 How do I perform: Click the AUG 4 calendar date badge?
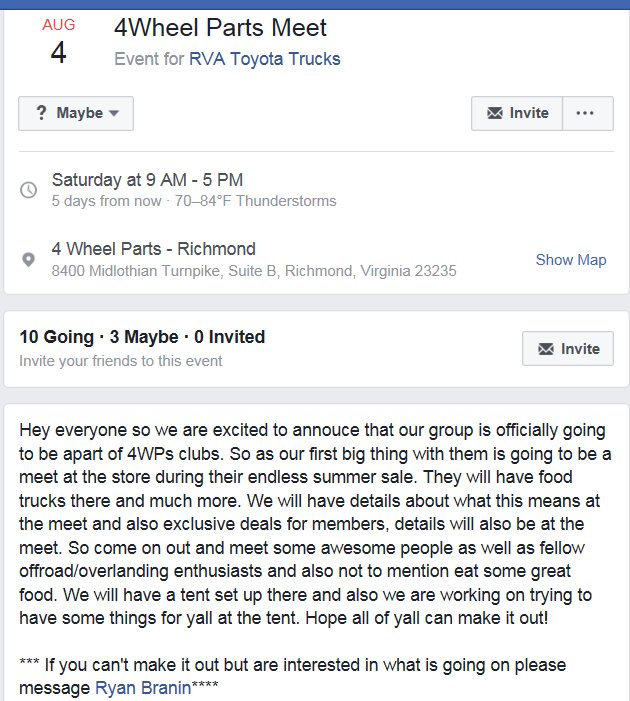(59, 41)
